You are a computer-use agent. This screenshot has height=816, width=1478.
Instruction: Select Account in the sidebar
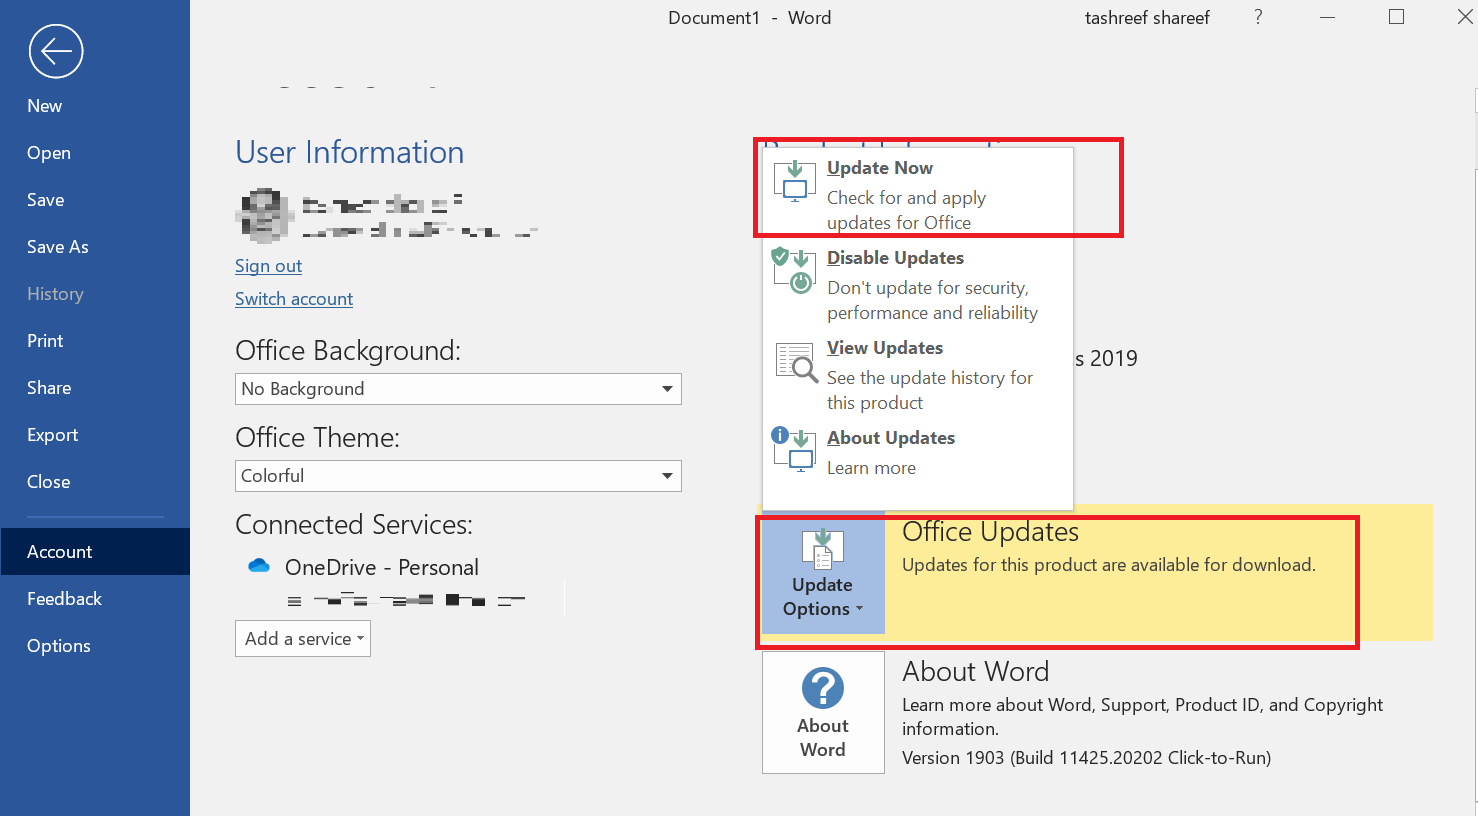(95, 552)
